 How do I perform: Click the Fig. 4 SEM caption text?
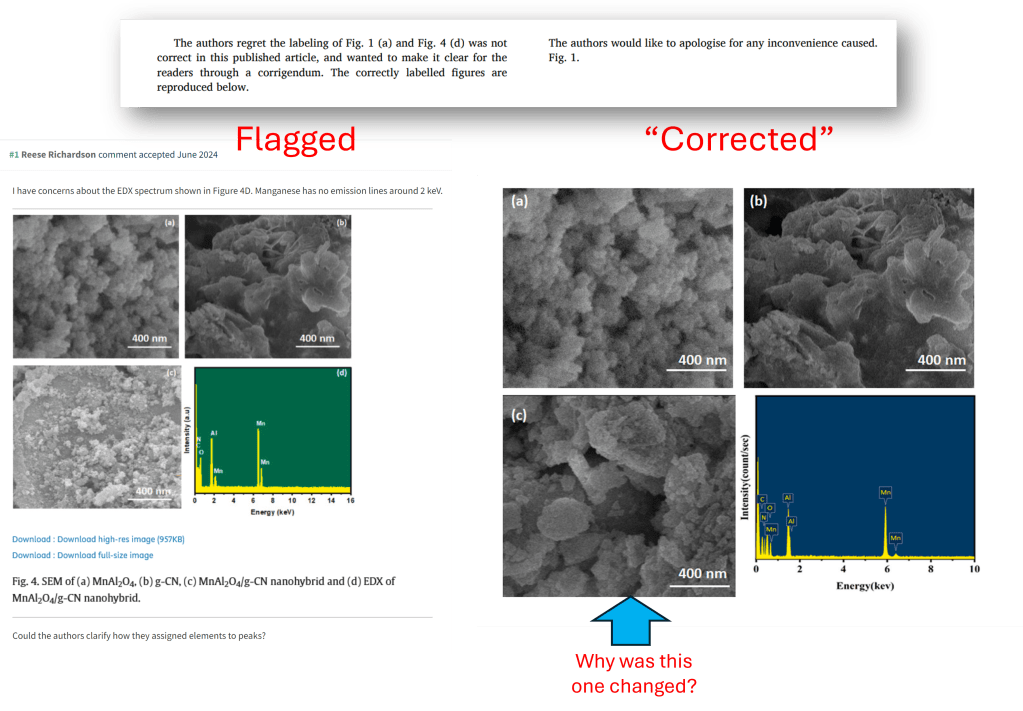tap(203, 589)
